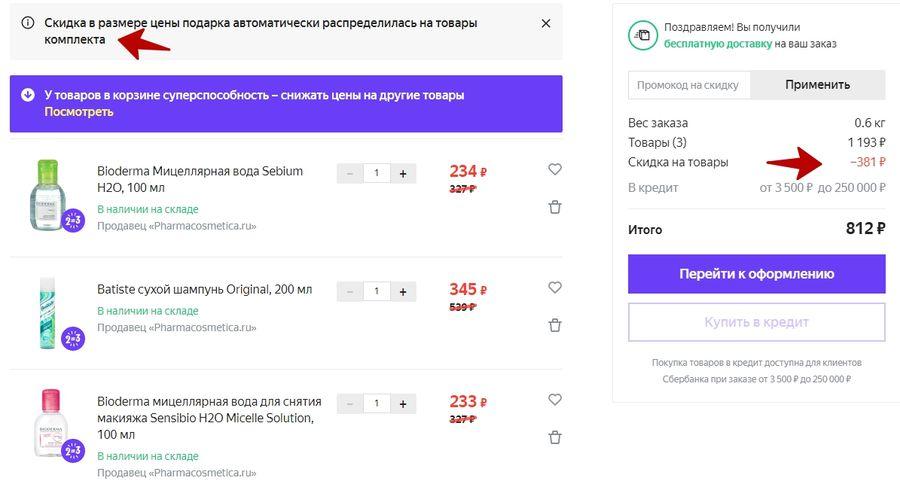Delete Bioderma Sebium H2O with trash icon
The width and height of the screenshot is (900, 490).
tap(554, 207)
